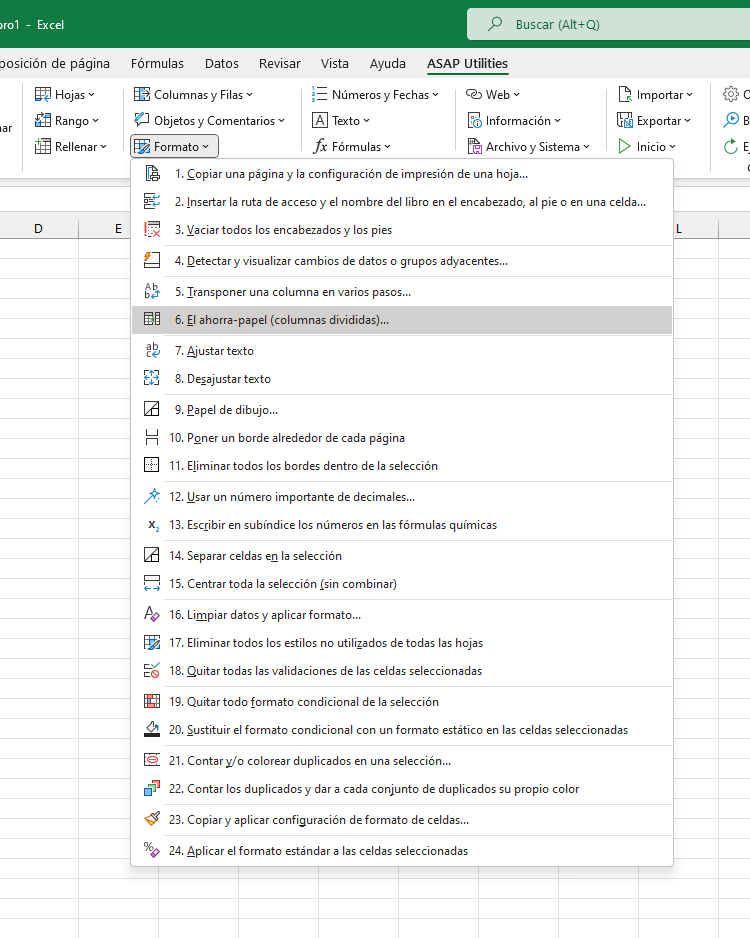Select the ASAP Utilities ribbon tab
Screen dimensions: 750x938
pos(467,63)
